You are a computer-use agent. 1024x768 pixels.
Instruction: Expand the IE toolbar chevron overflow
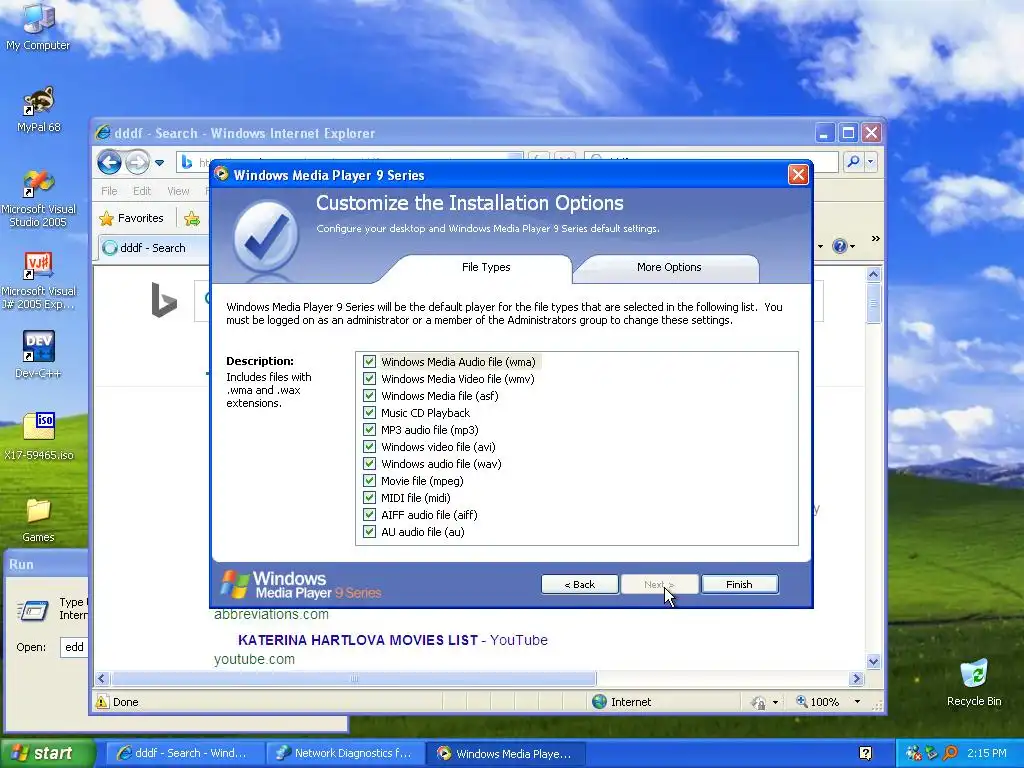tap(875, 239)
